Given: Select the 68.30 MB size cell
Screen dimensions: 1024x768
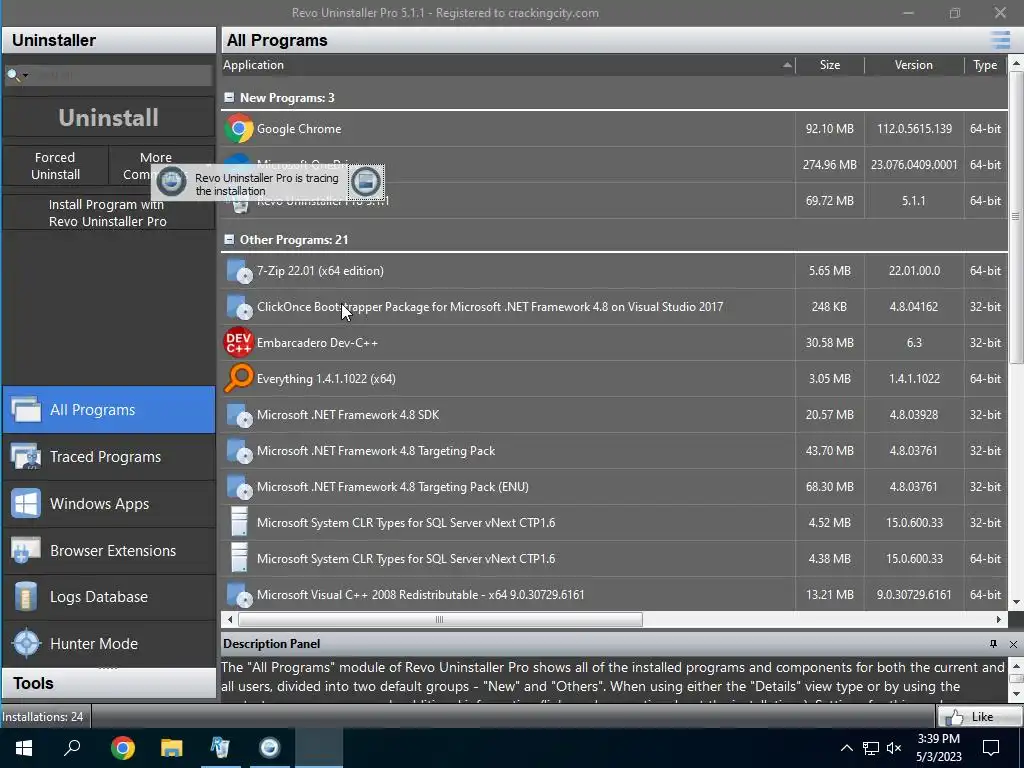Looking at the screenshot, I should click(829, 487).
